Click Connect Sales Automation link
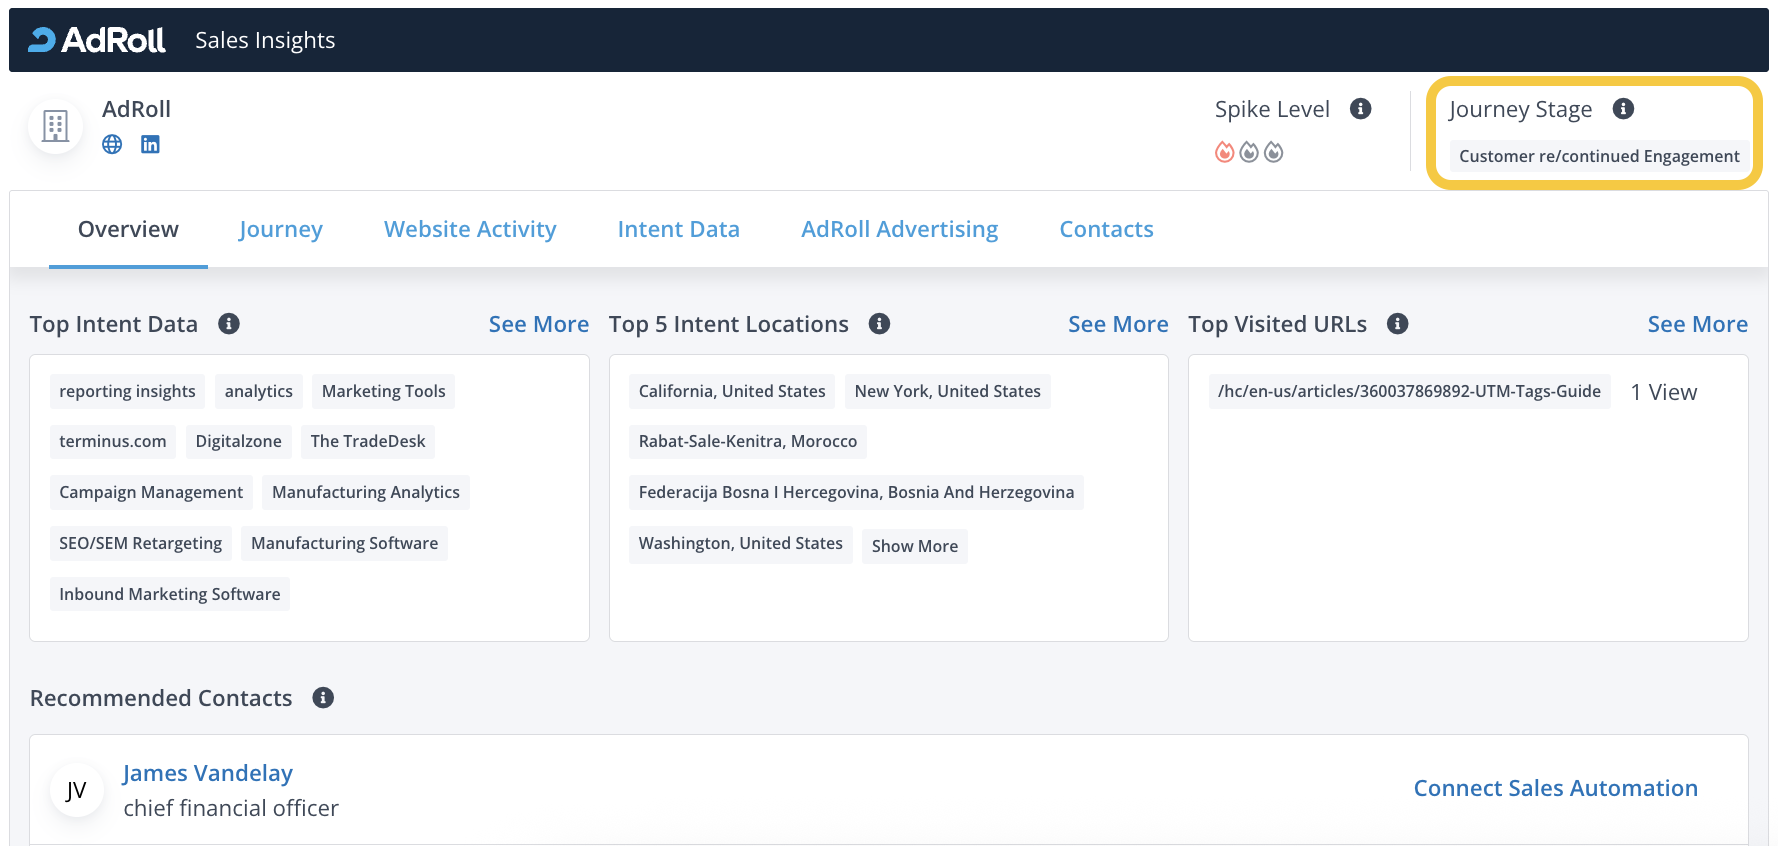The image size is (1778, 846). tap(1555, 788)
